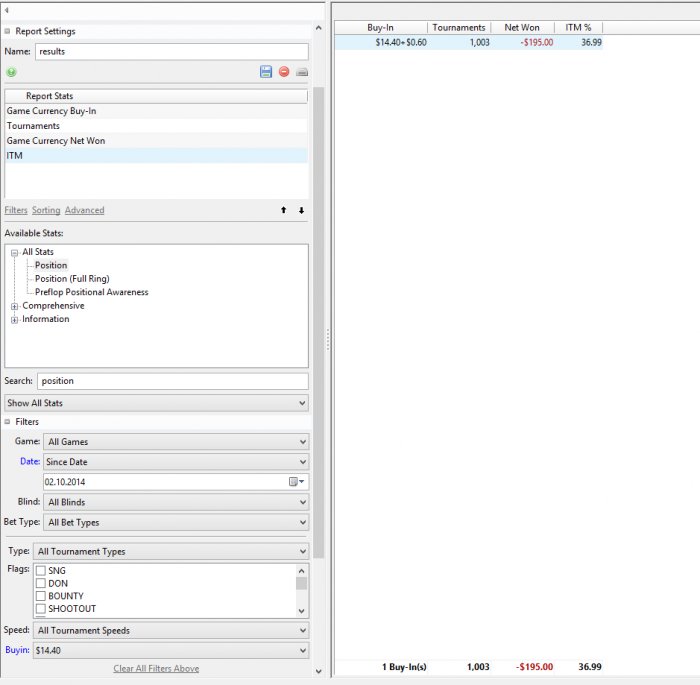Click the gray printer icon
Screen dimensions: 700x685
pos(301,72)
